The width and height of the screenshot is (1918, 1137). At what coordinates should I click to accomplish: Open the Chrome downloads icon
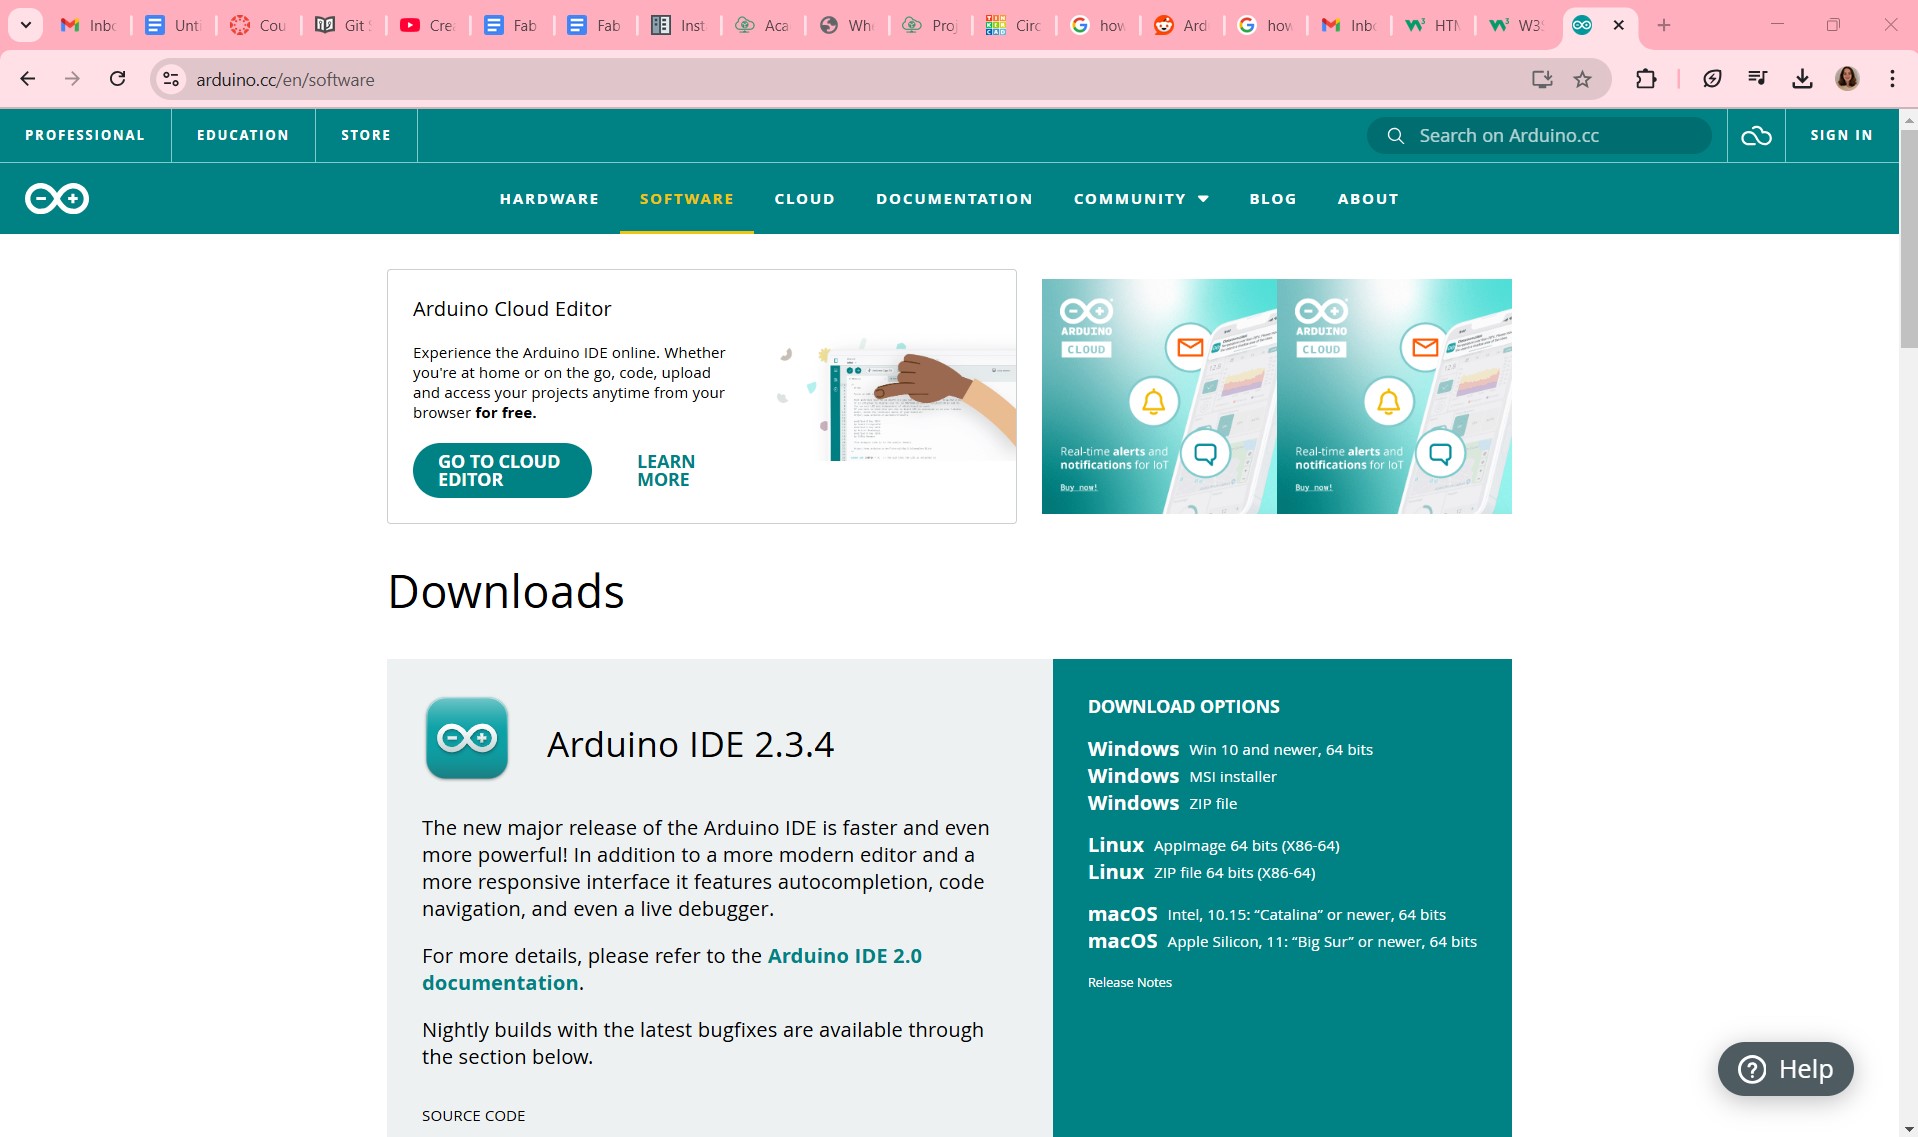(1802, 79)
